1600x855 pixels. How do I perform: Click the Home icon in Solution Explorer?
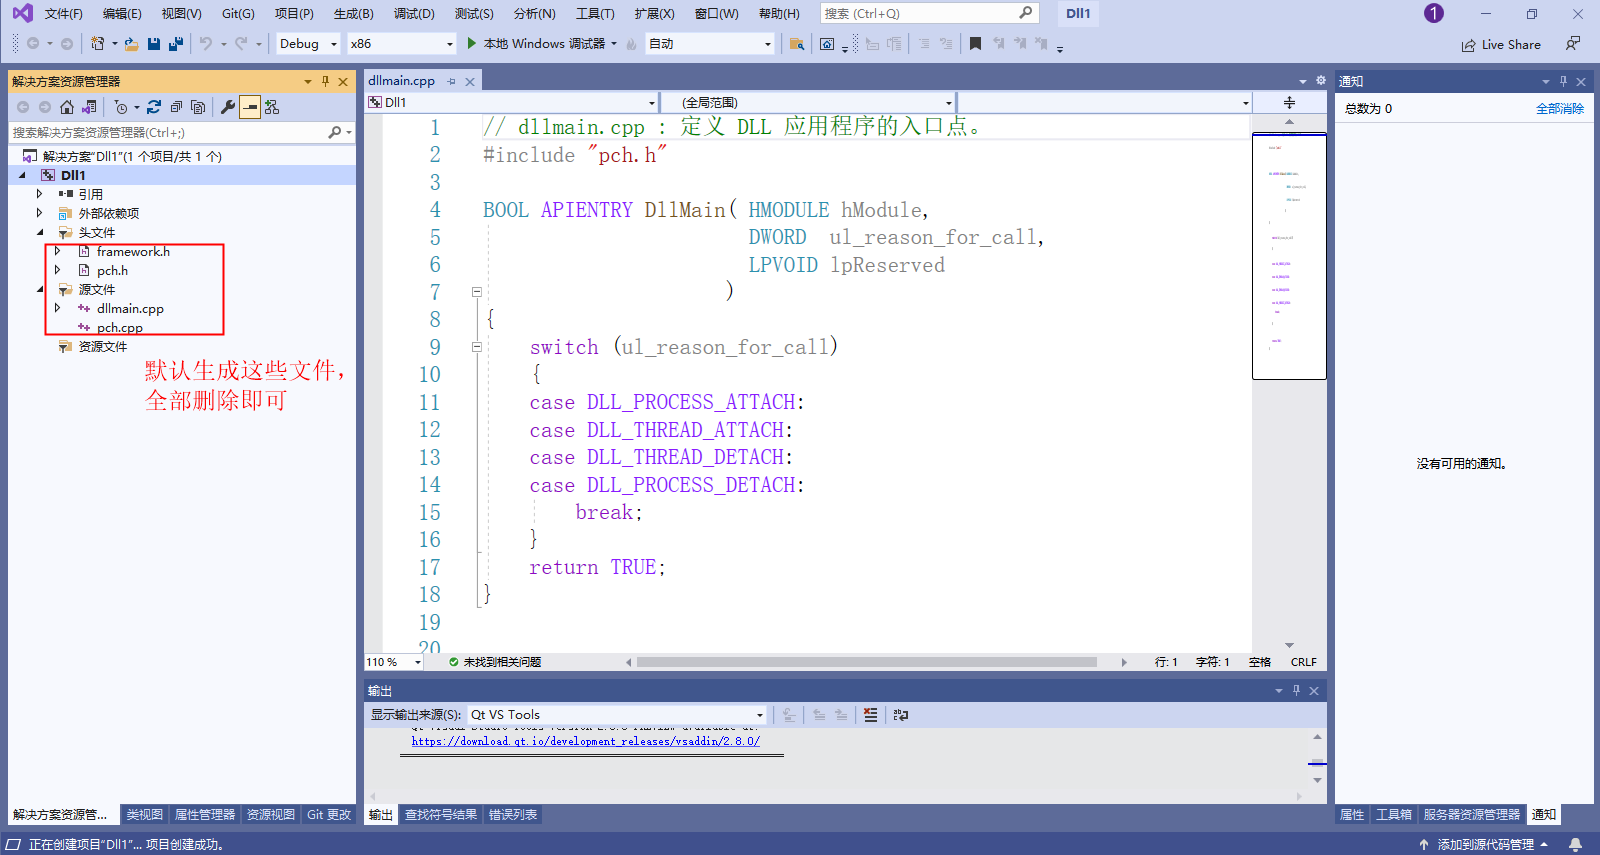coord(67,107)
